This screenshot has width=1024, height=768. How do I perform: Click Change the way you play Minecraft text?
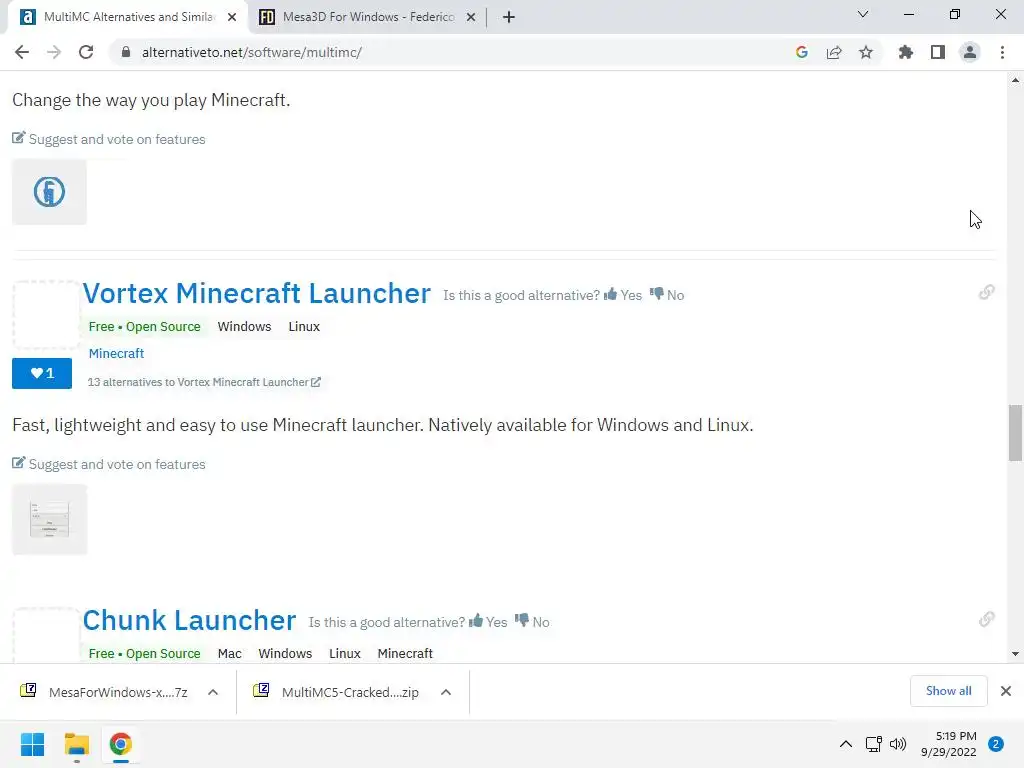coord(151,100)
